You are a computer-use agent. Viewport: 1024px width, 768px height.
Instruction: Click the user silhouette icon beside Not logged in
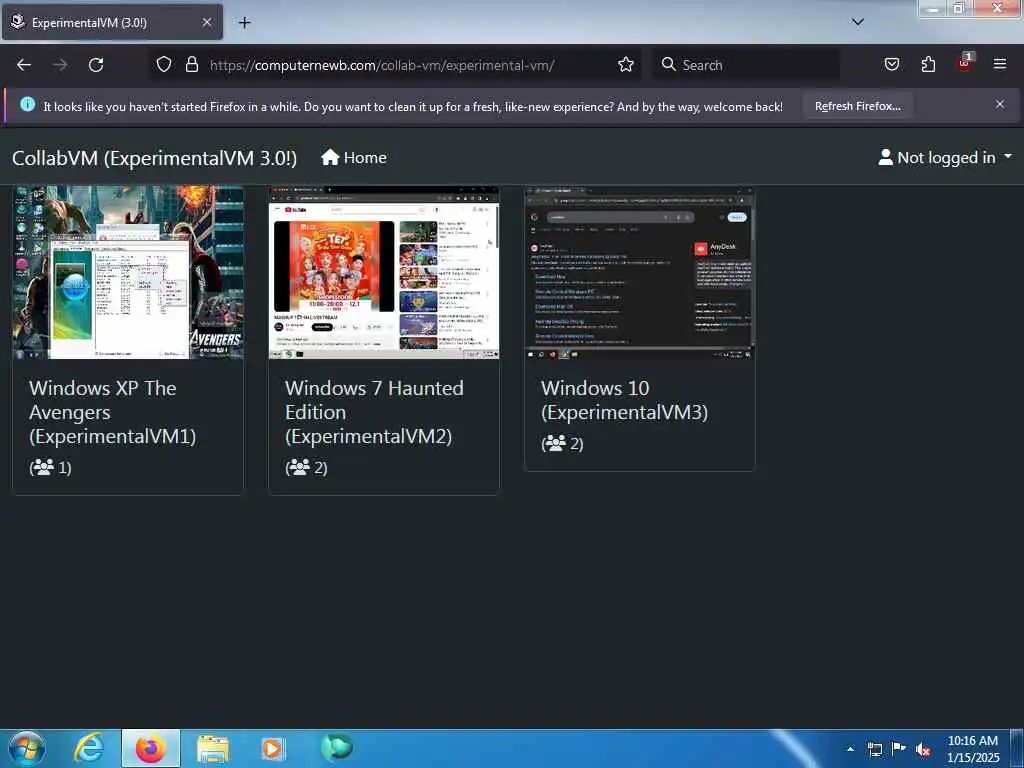(x=886, y=157)
